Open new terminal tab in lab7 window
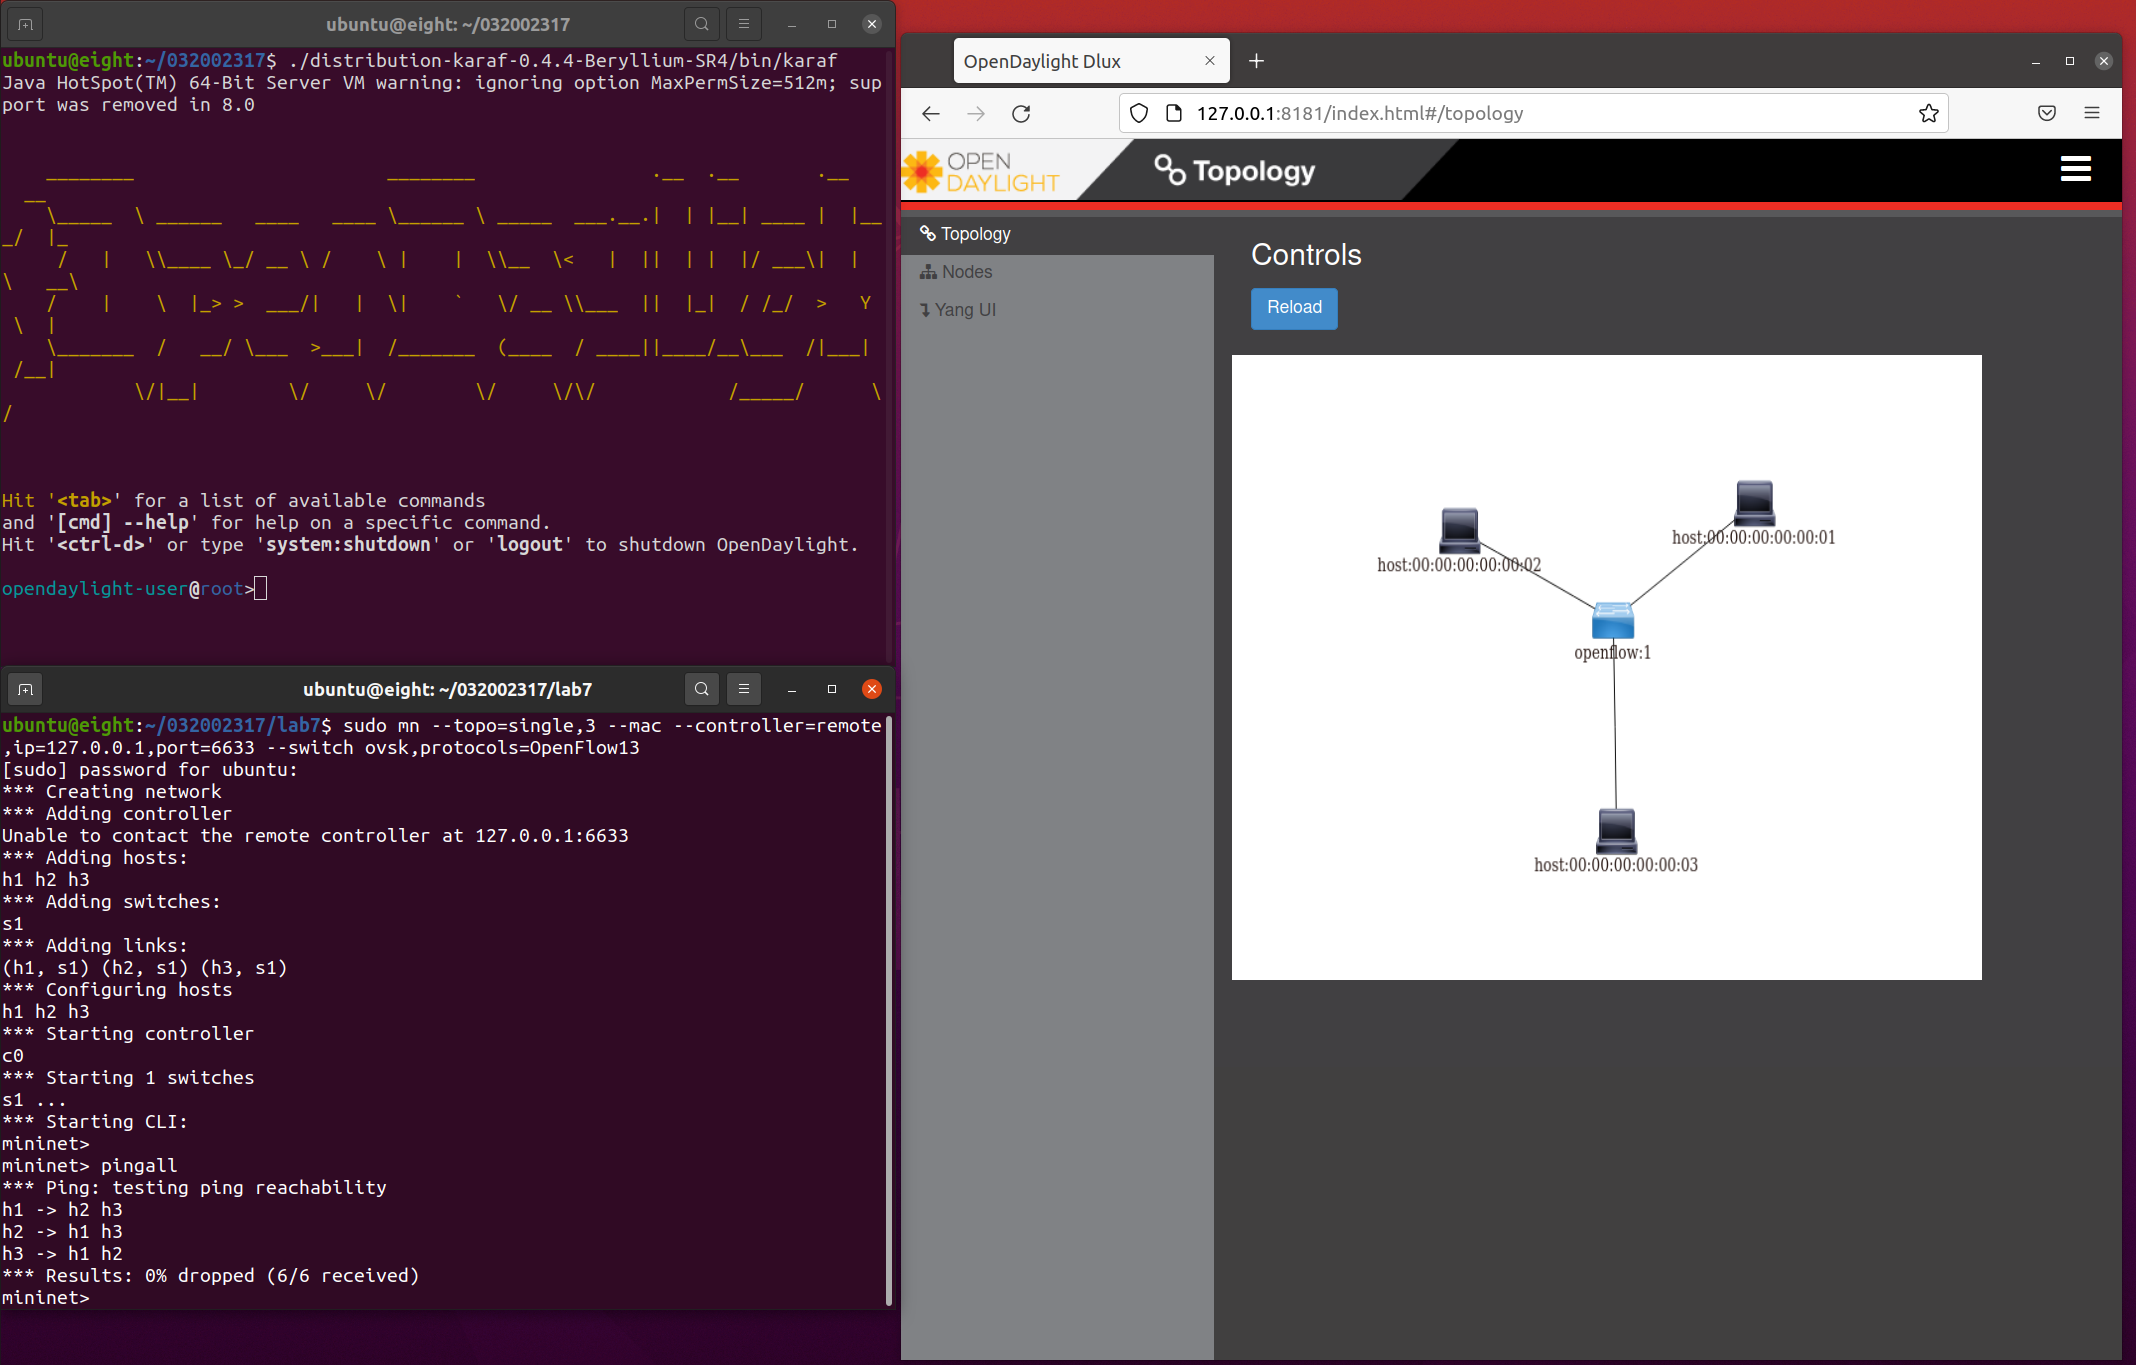Screen dimensions: 2136x1365 coord(26,689)
